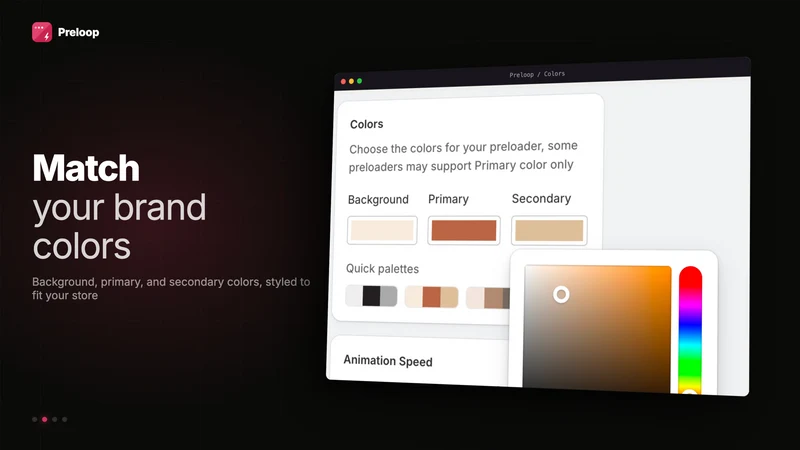Screen dimensions: 800x450
Task: Click the 'Background' label text
Action: point(378,199)
